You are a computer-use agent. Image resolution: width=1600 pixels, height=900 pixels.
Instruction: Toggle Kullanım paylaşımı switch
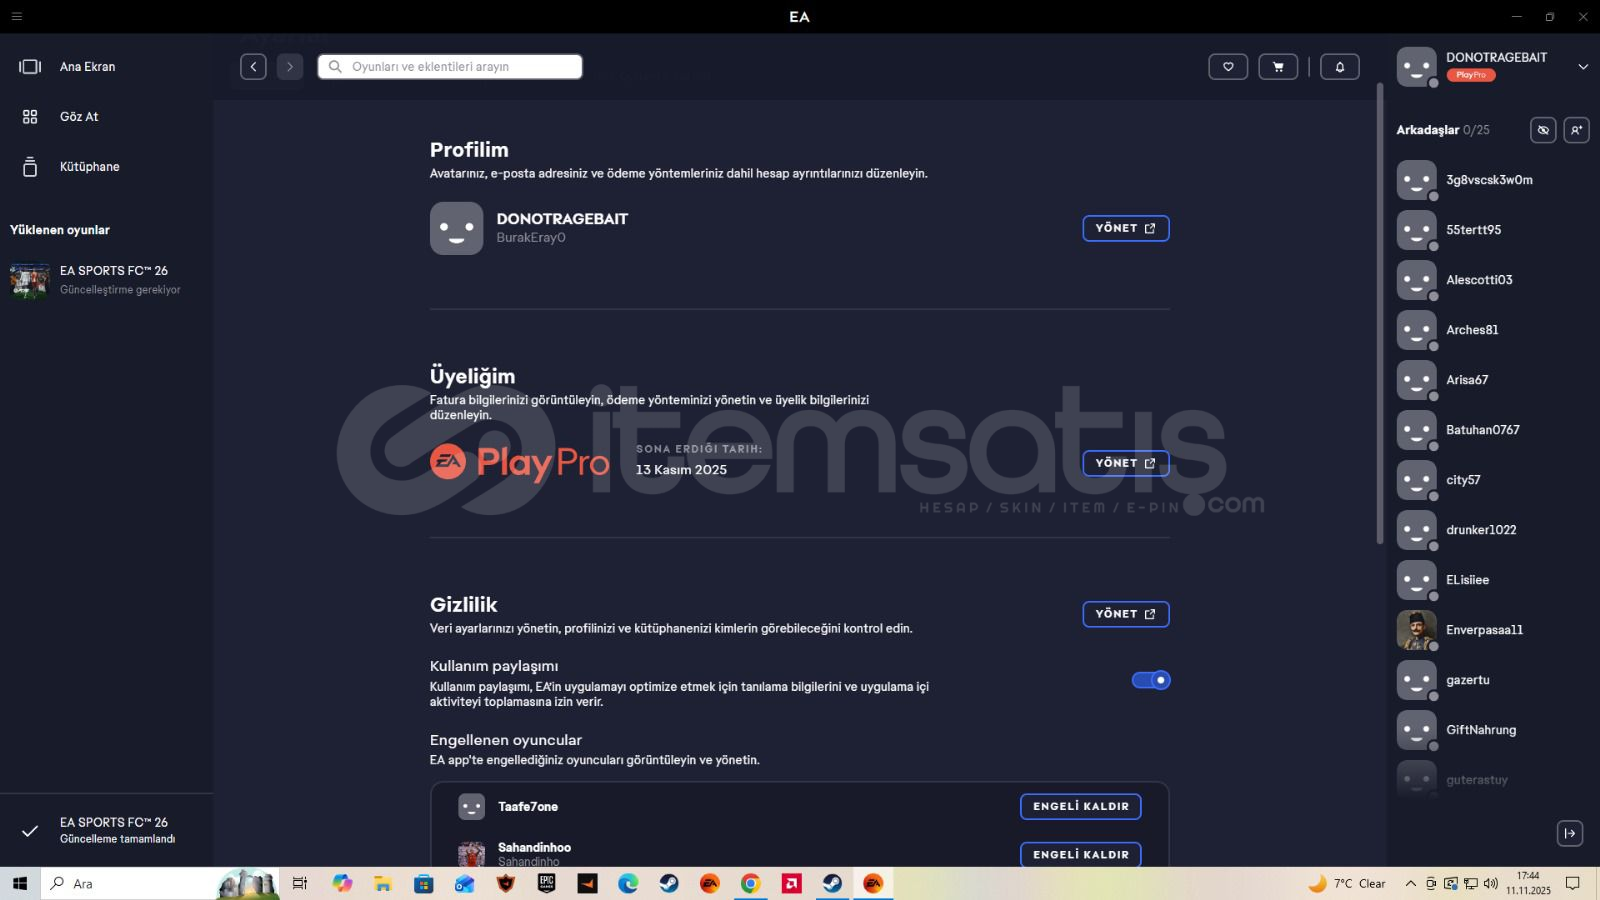pyautogui.click(x=1151, y=680)
